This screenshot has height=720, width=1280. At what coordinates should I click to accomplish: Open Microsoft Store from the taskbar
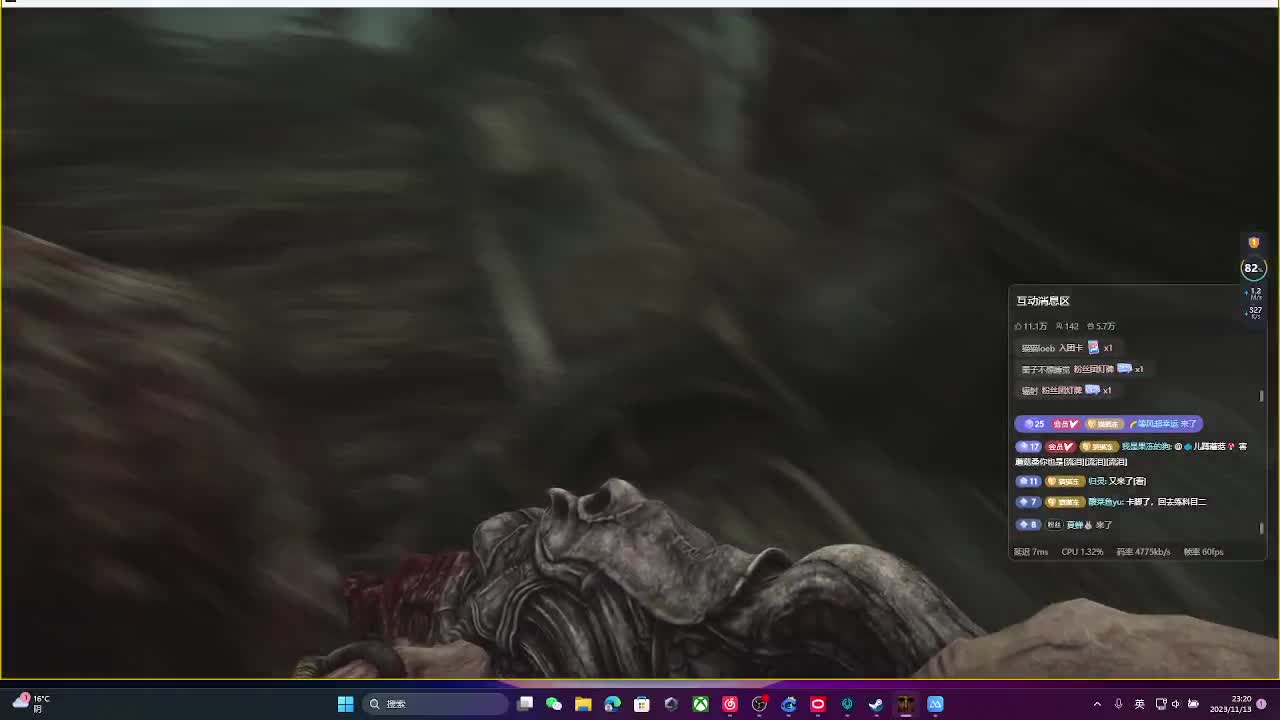642,704
